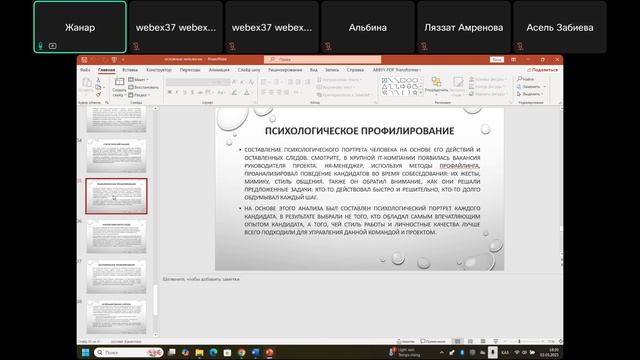Image resolution: width=640 pixels, height=360 pixels.
Task: Click the Slide Sorter view icon in status bar
Action: click(x=470, y=341)
